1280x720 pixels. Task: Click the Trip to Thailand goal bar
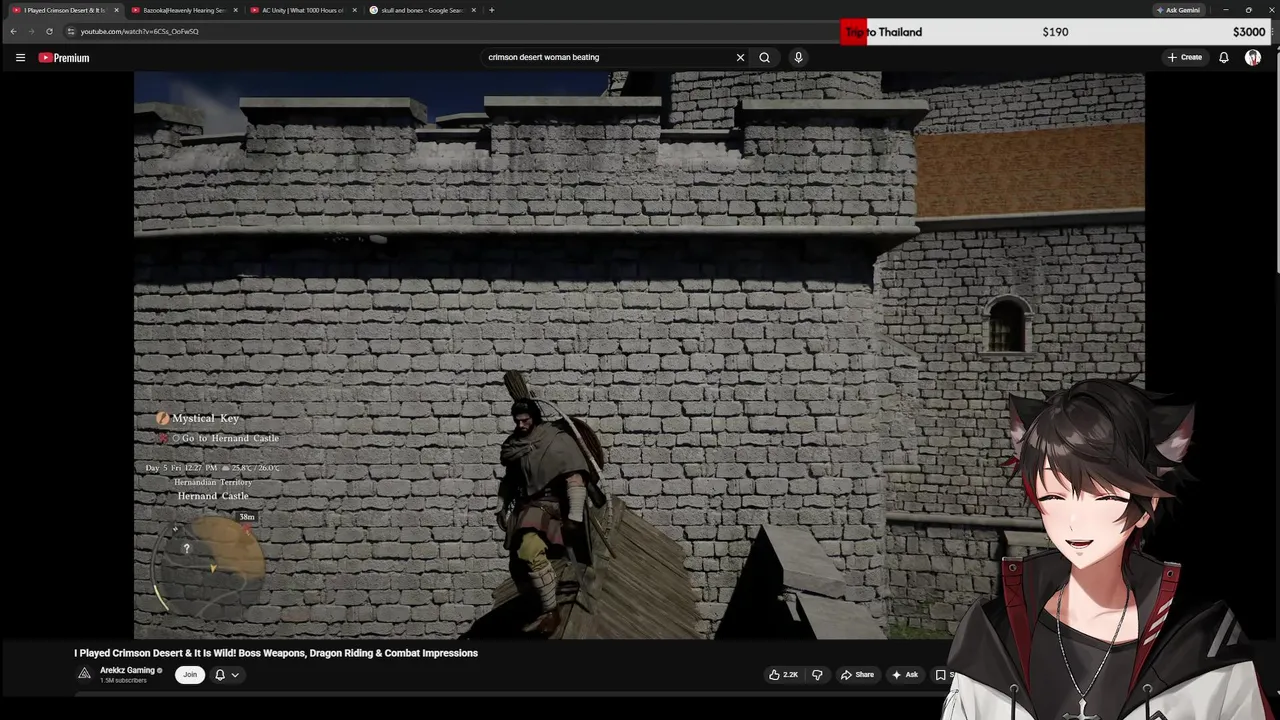coord(1056,32)
